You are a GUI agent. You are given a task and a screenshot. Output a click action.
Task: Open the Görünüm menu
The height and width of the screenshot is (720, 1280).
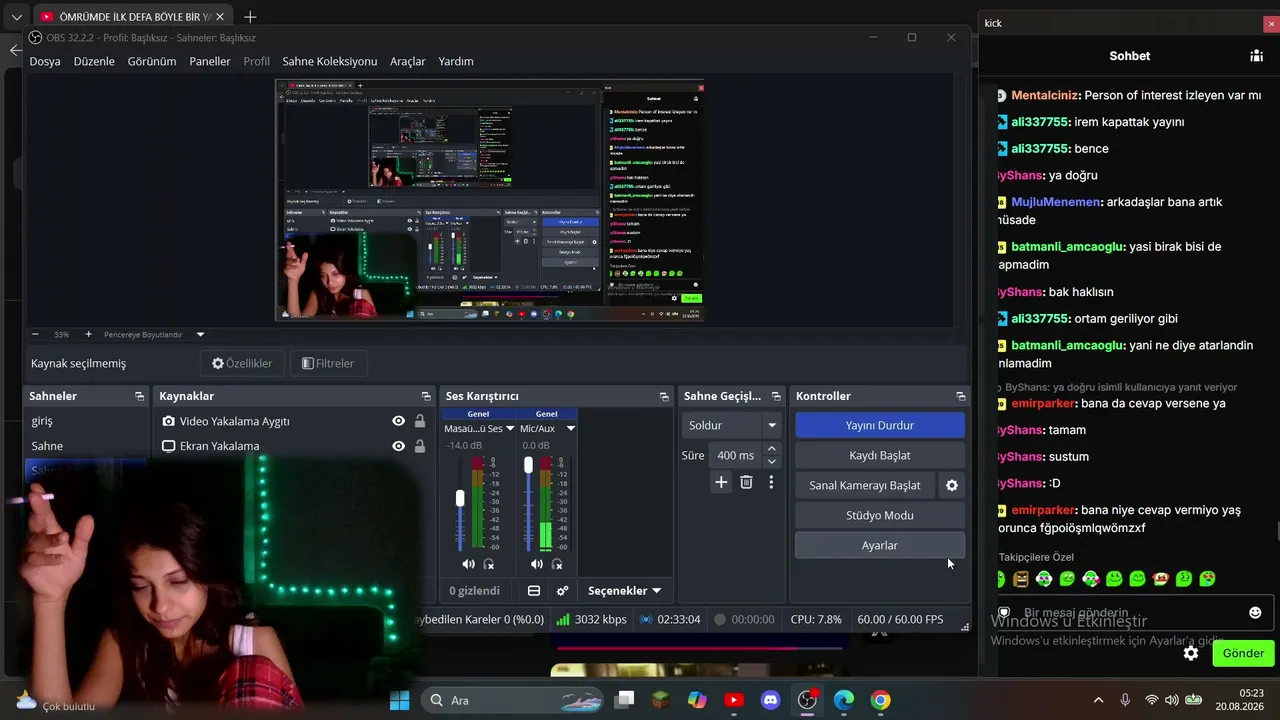pos(152,61)
